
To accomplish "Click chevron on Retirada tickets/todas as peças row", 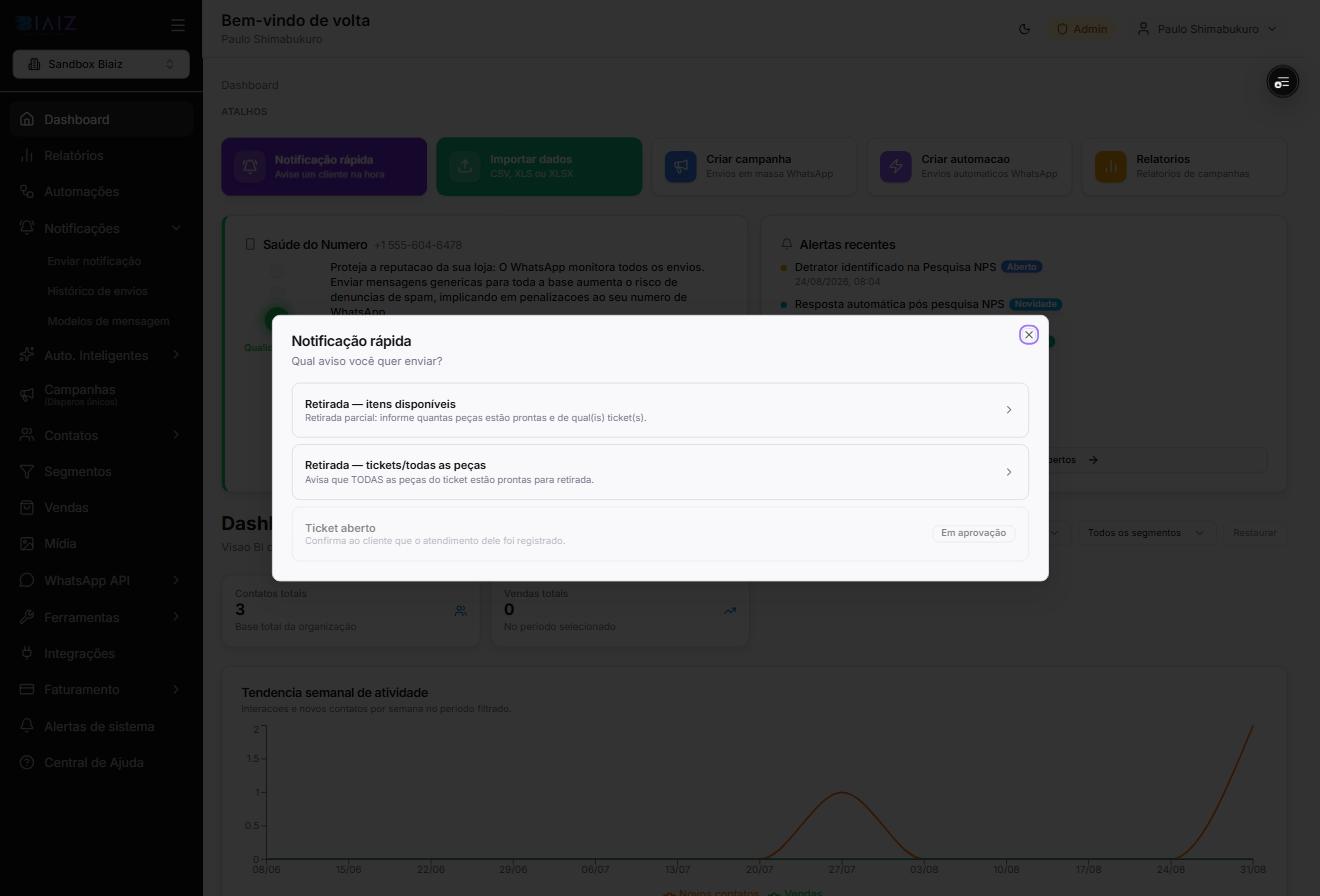I will [1008, 472].
